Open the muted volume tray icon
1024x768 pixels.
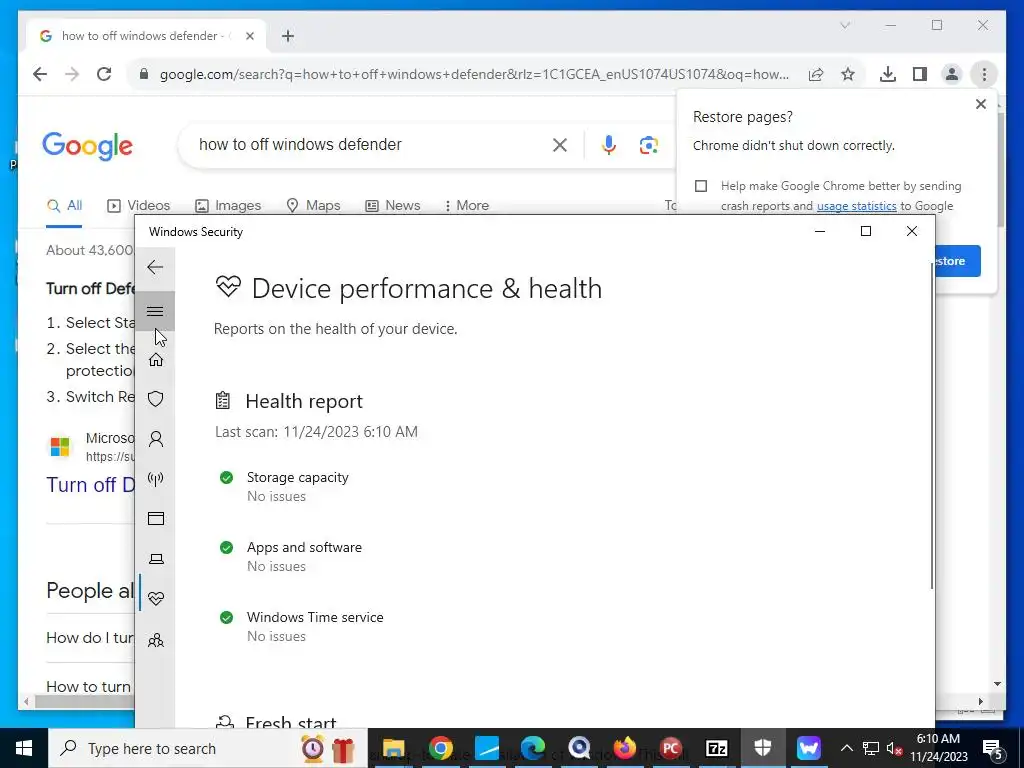click(894, 748)
